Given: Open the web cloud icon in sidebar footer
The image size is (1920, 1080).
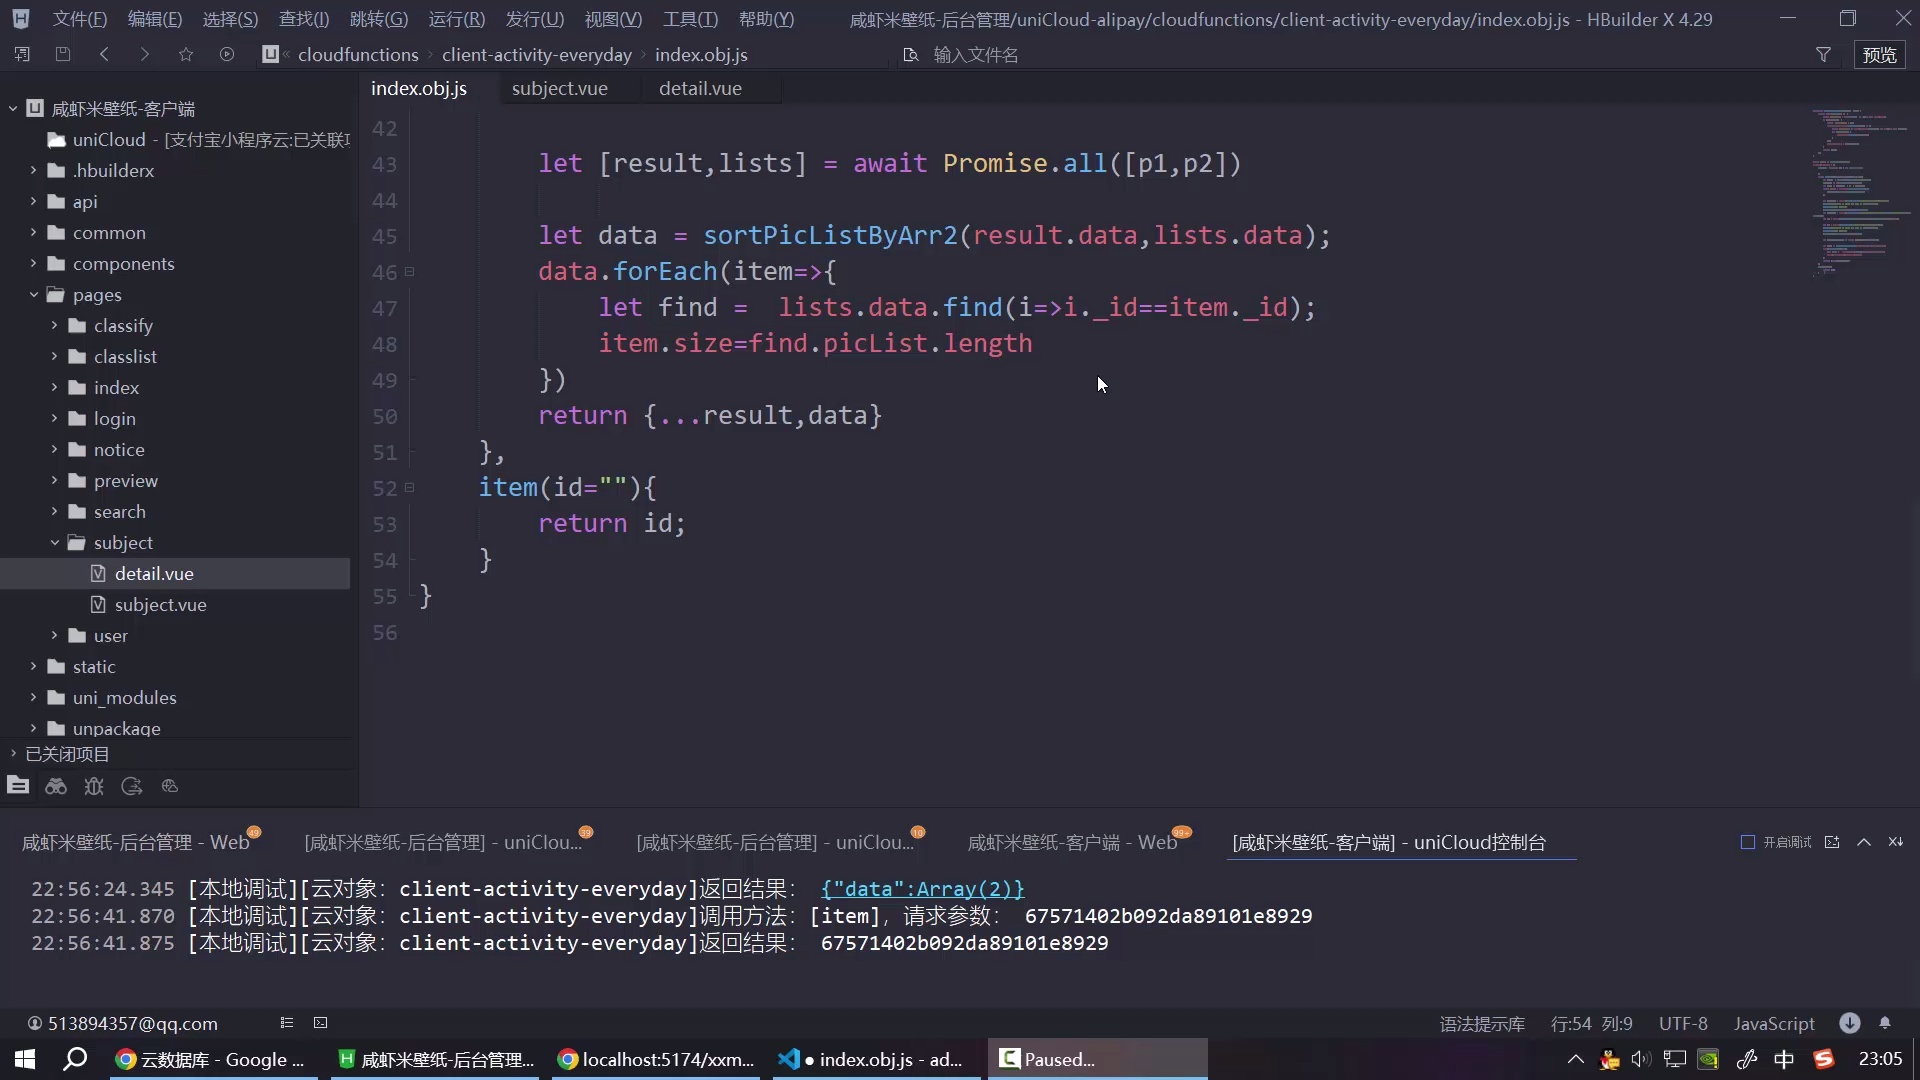Looking at the screenshot, I should pos(169,787).
